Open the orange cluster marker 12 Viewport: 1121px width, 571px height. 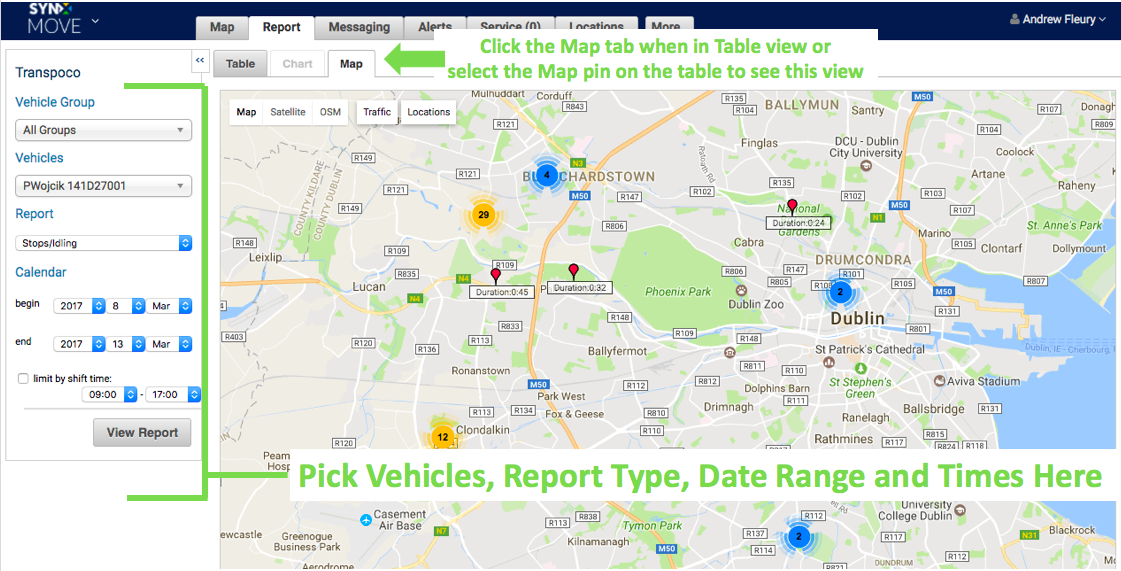point(443,437)
